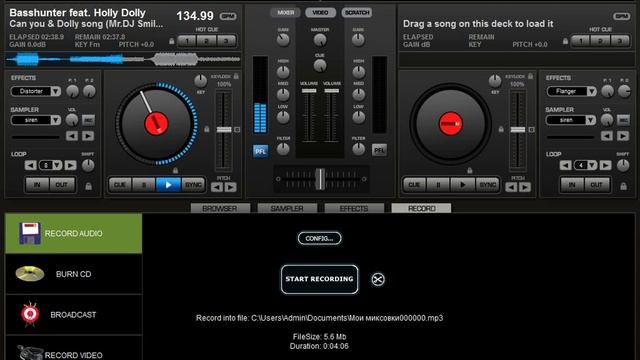Click the left channel volume fader

309,91
